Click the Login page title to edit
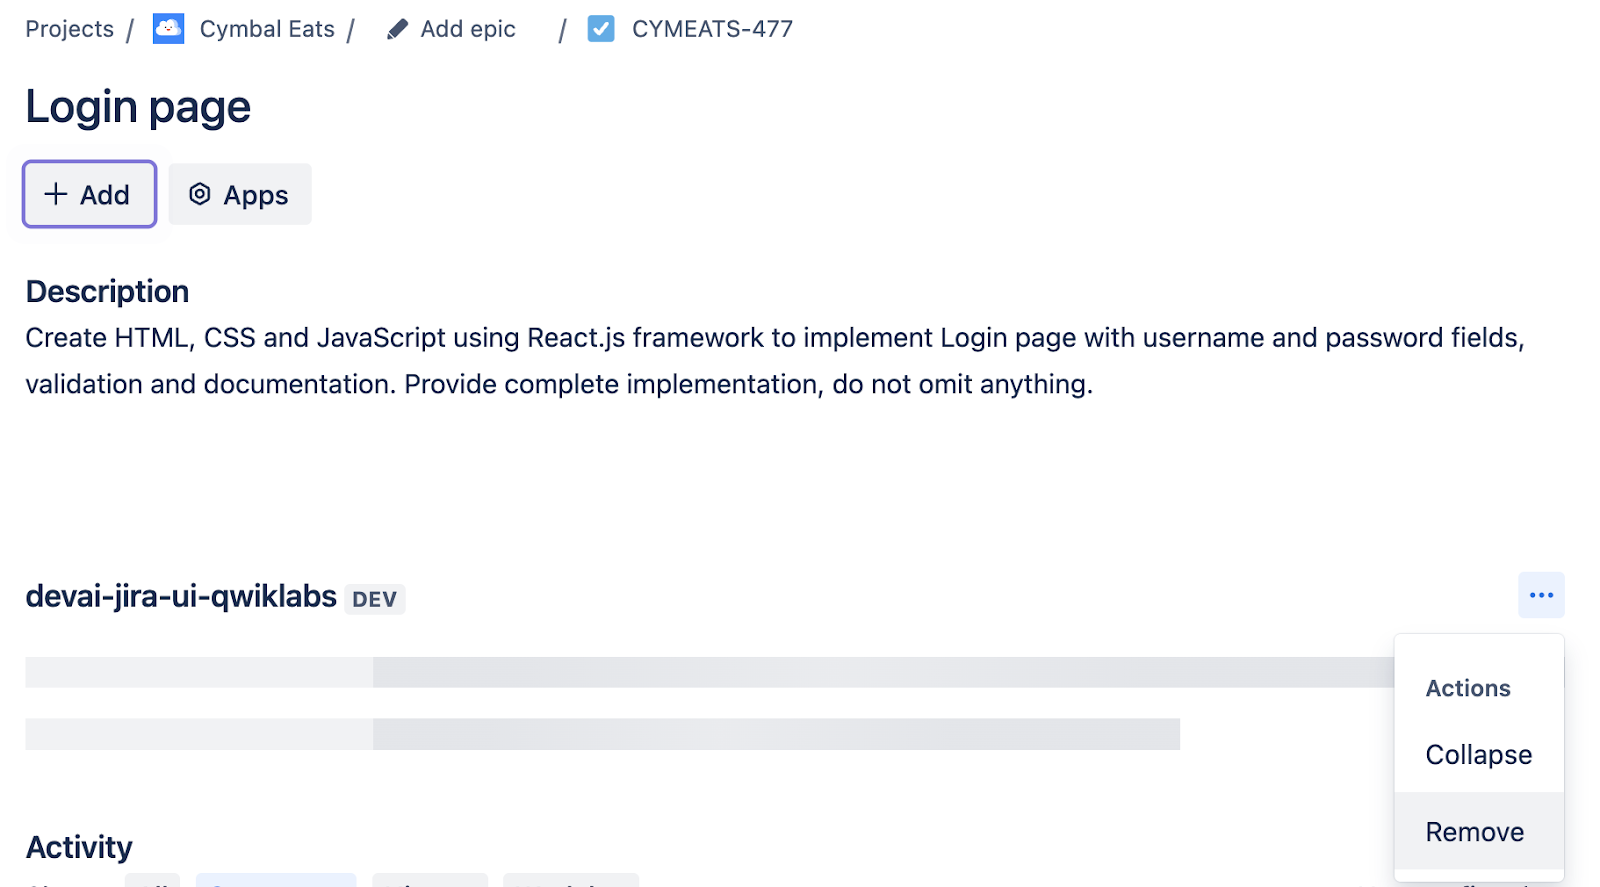 click(x=138, y=107)
